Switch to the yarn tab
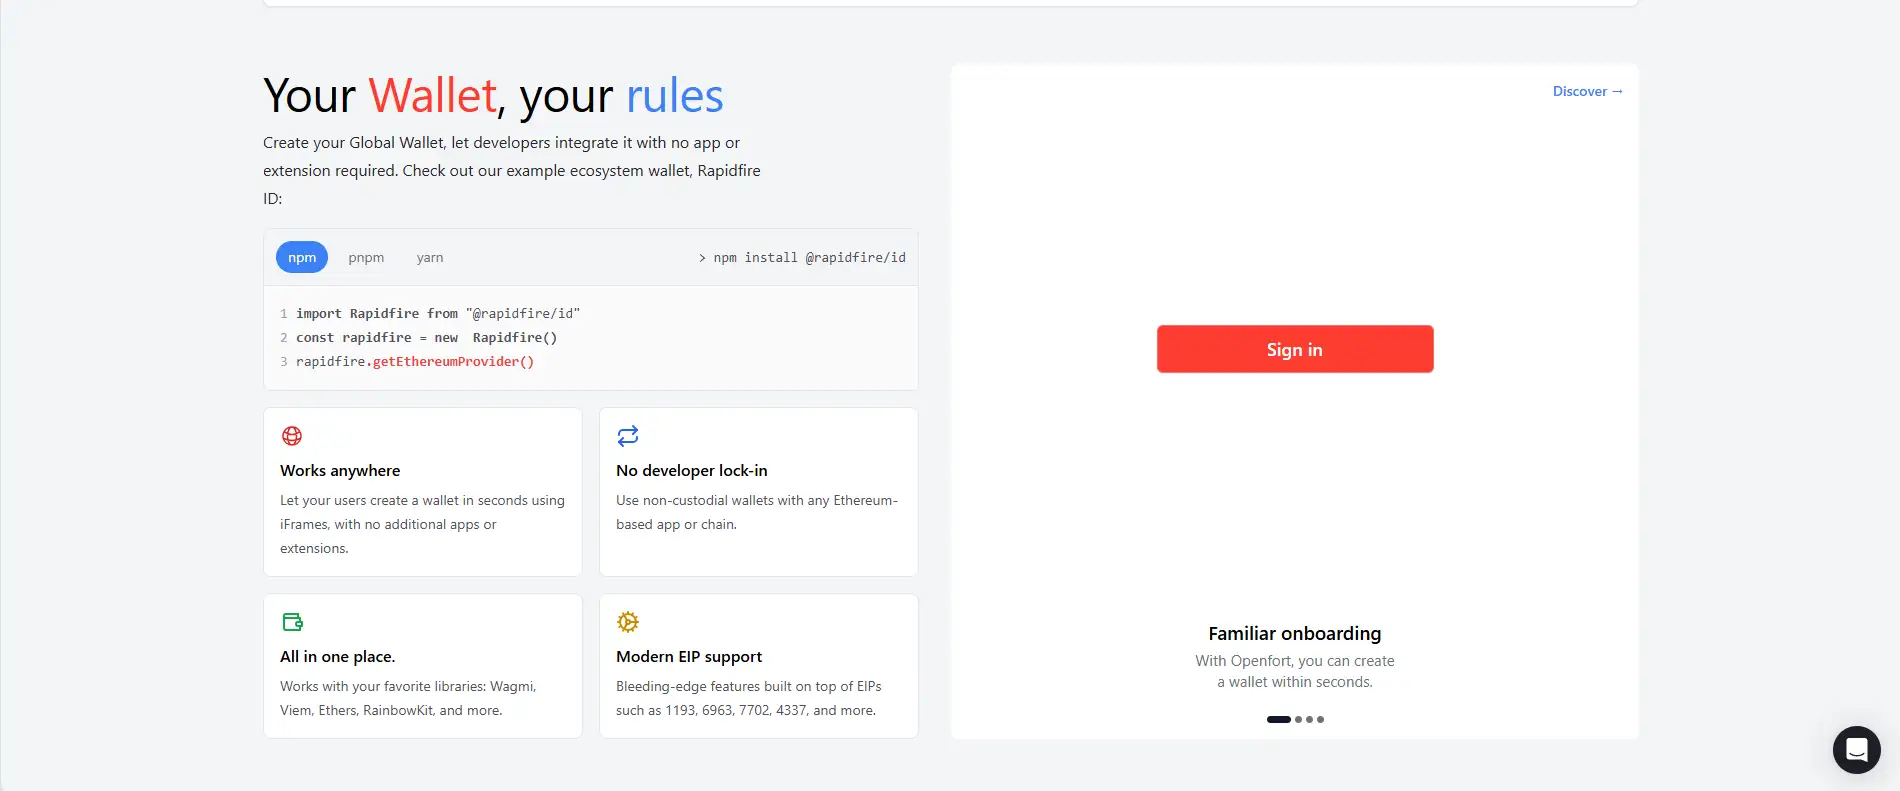The width and height of the screenshot is (1900, 791). coord(430,258)
